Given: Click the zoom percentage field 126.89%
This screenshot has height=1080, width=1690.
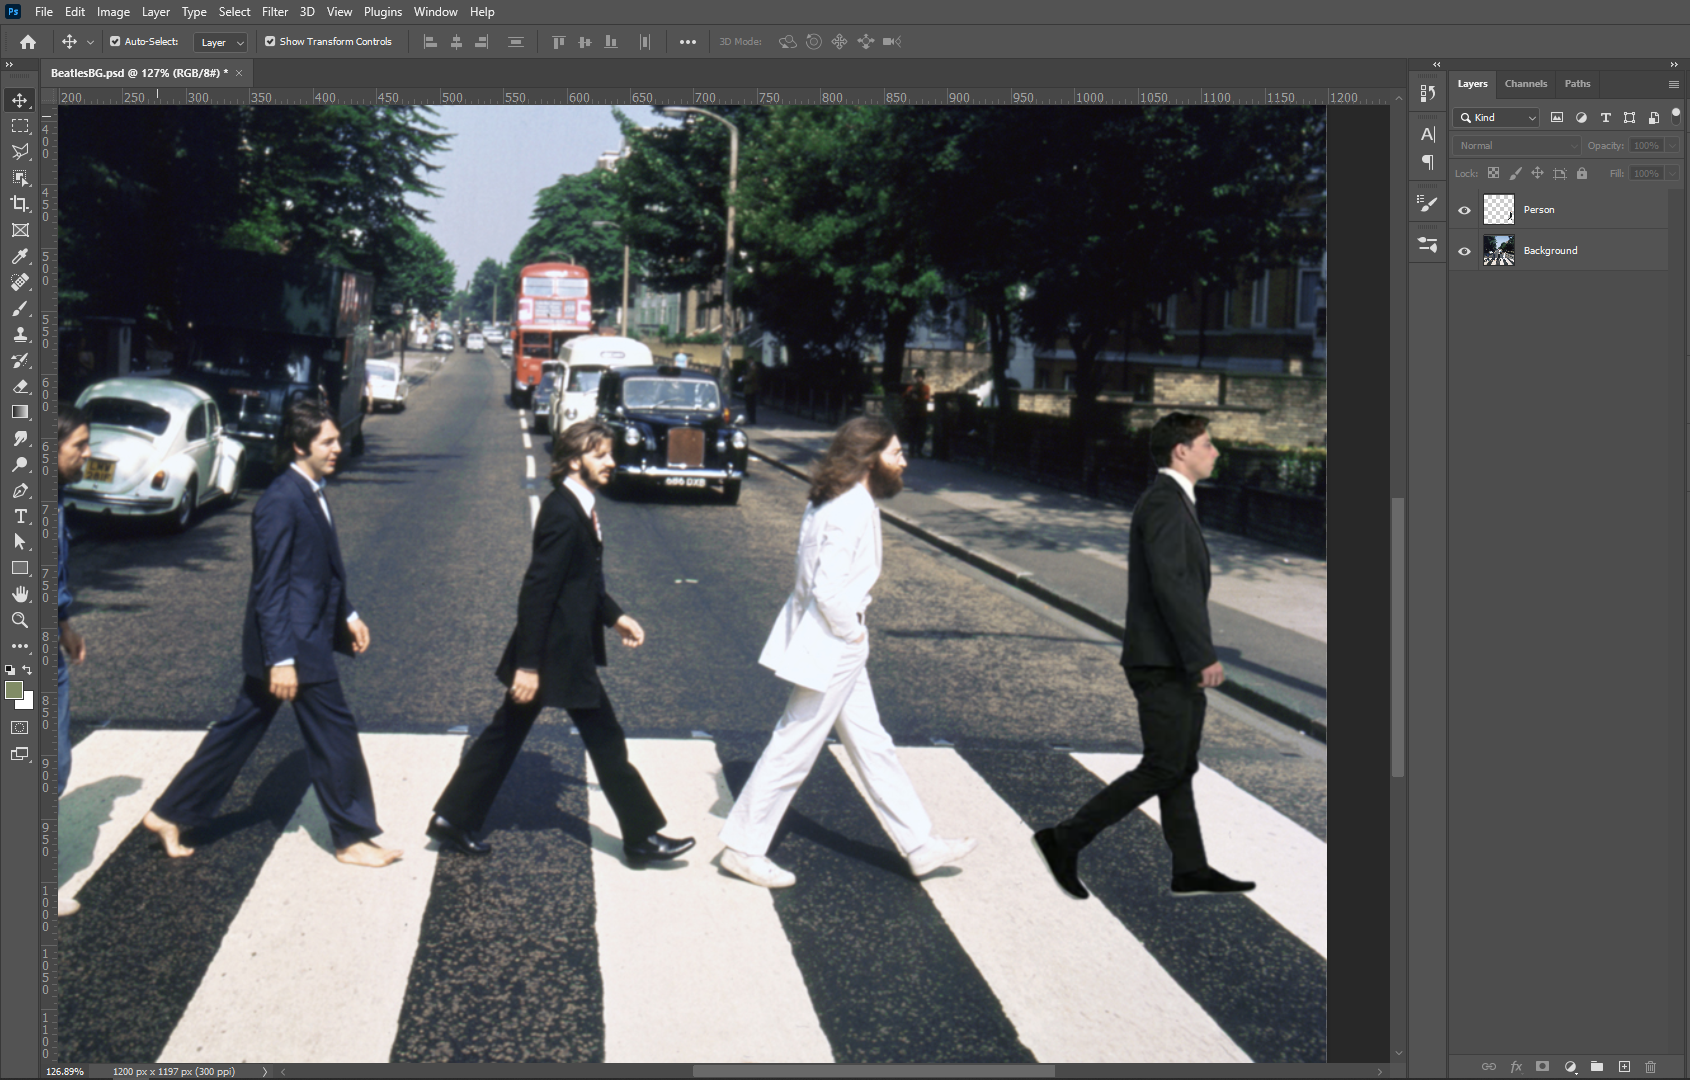Looking at the screenshot, I should pyautogui.click(x=65, y=1071).
